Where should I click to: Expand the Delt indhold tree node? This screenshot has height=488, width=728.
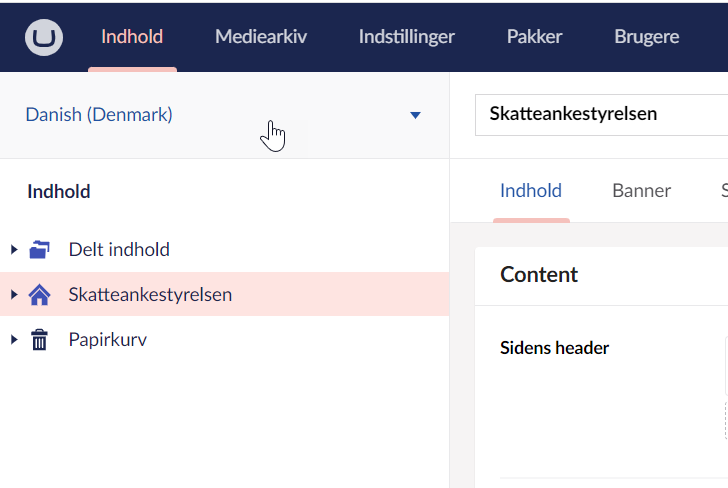tap(14, 250)
